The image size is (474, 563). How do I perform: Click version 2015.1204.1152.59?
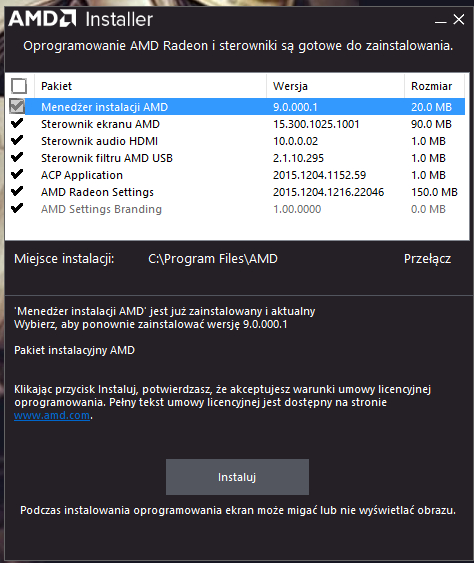tap(319, 175)
